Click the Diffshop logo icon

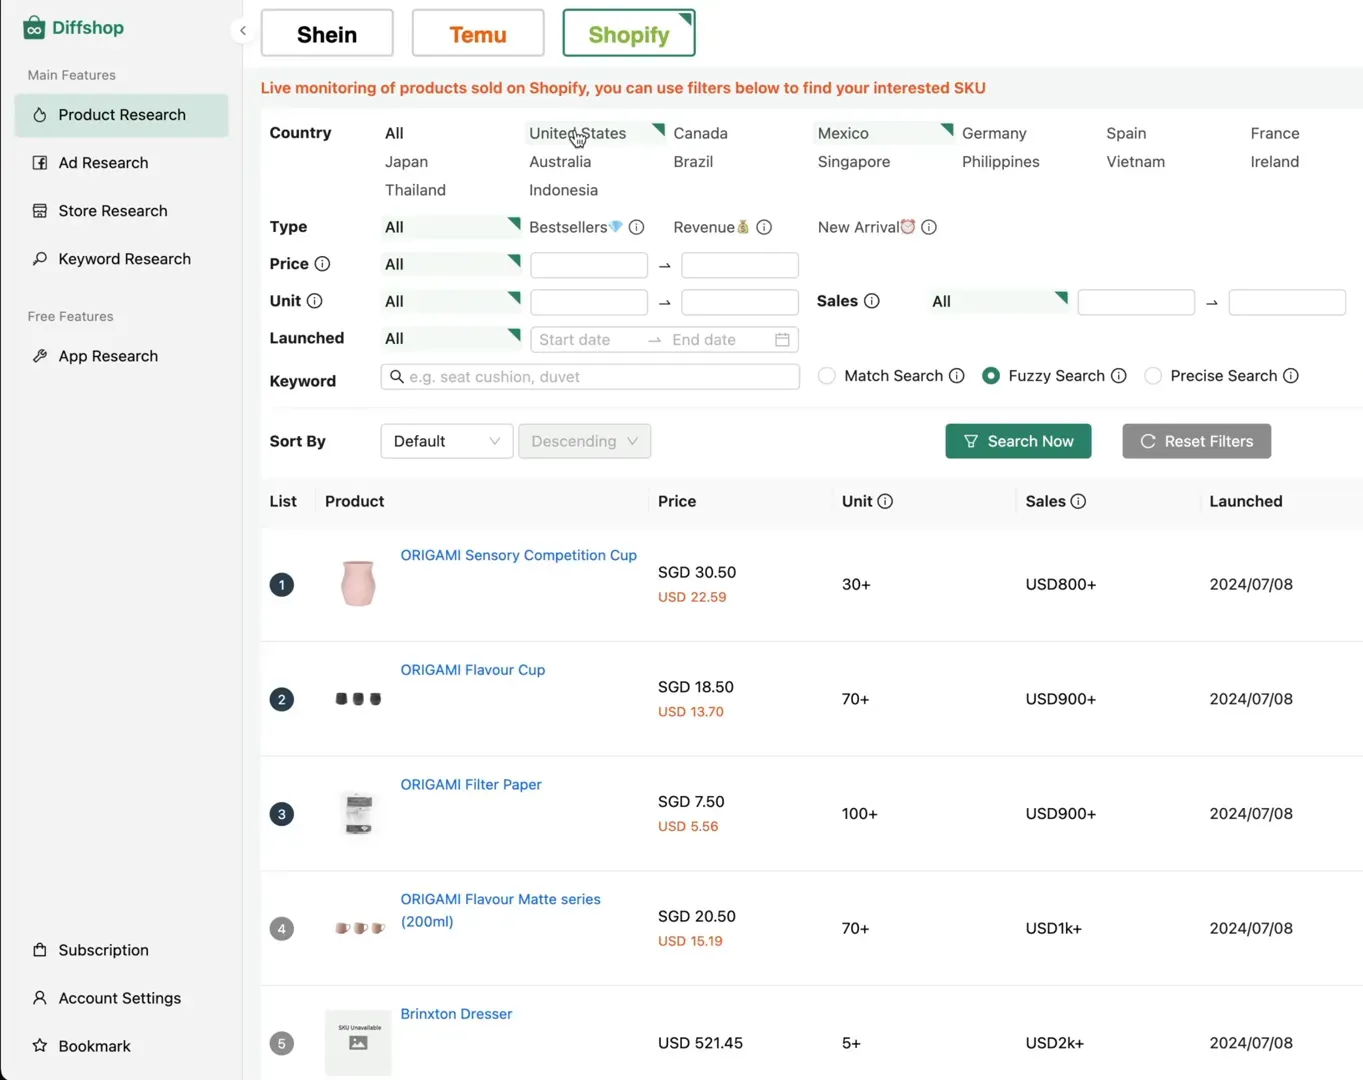pyautogui.click(x=34, y=27)
